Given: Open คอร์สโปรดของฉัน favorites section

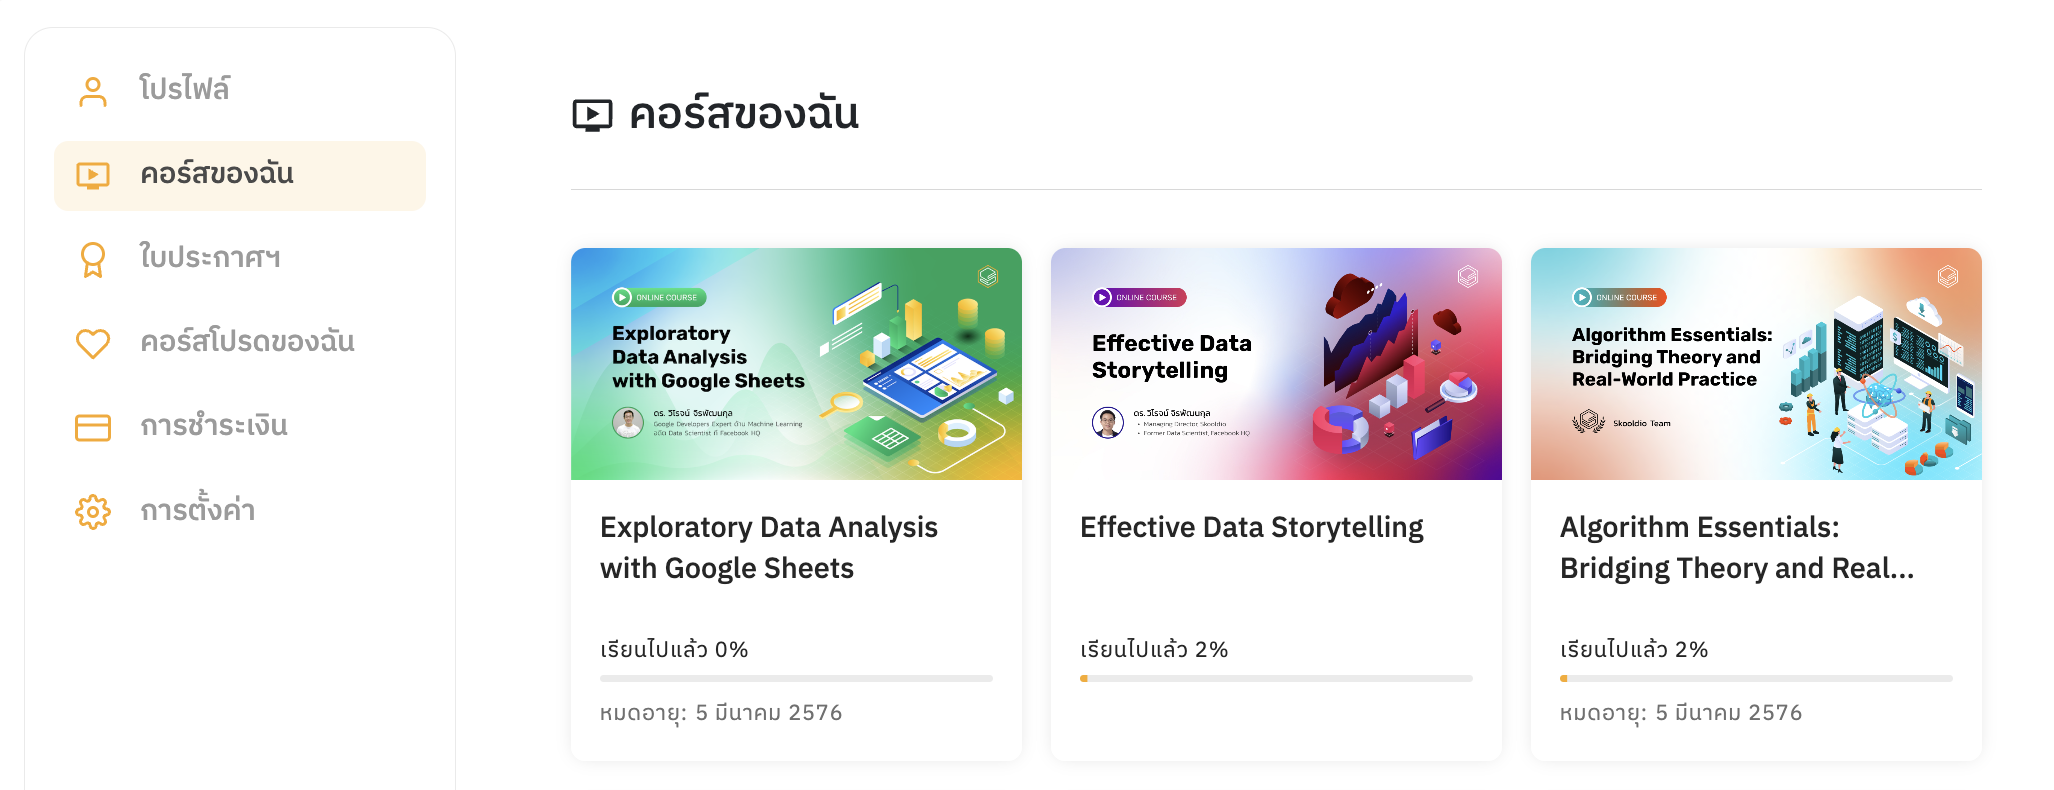Looking at the screenshot, I should pos(247,342).
